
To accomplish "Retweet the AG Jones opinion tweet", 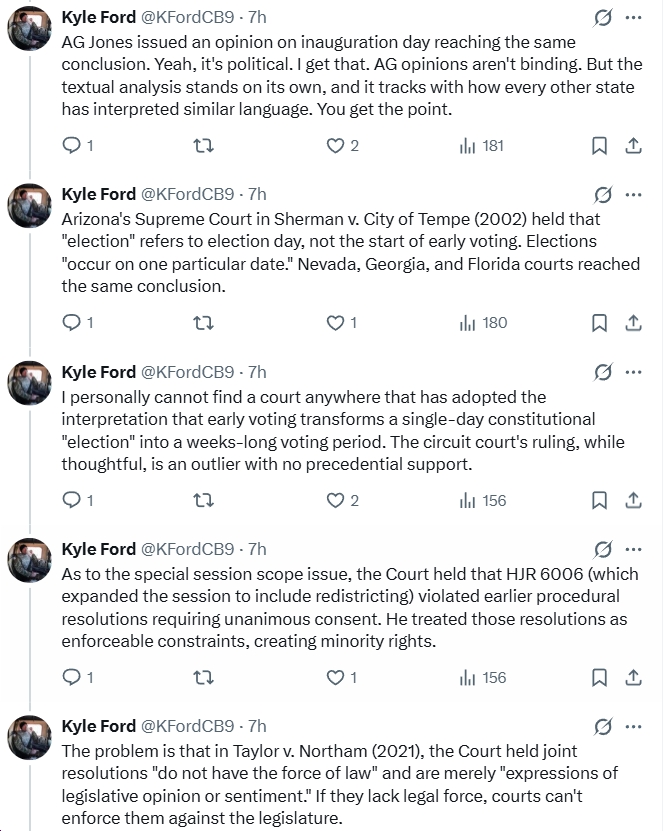I will click(202, 146).
